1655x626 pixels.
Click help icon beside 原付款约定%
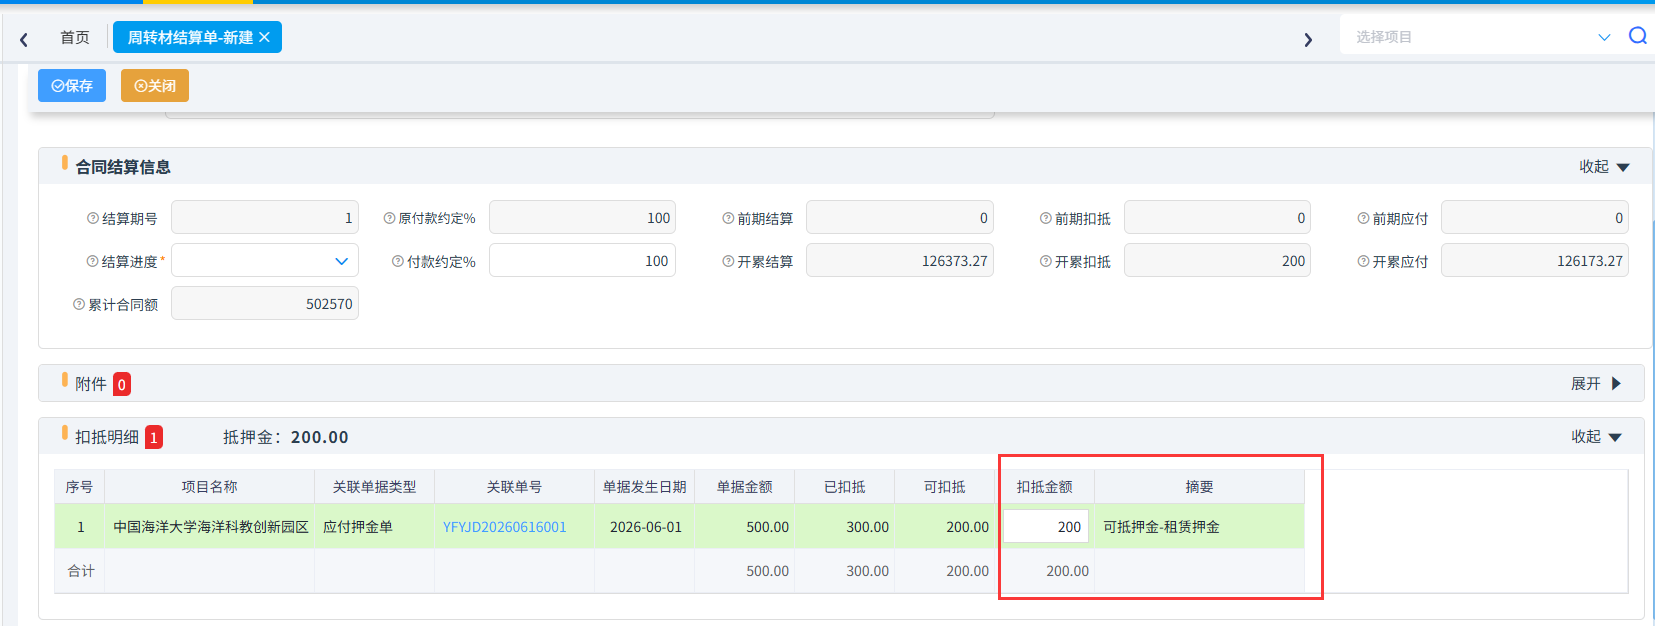(x=390, y=218)
